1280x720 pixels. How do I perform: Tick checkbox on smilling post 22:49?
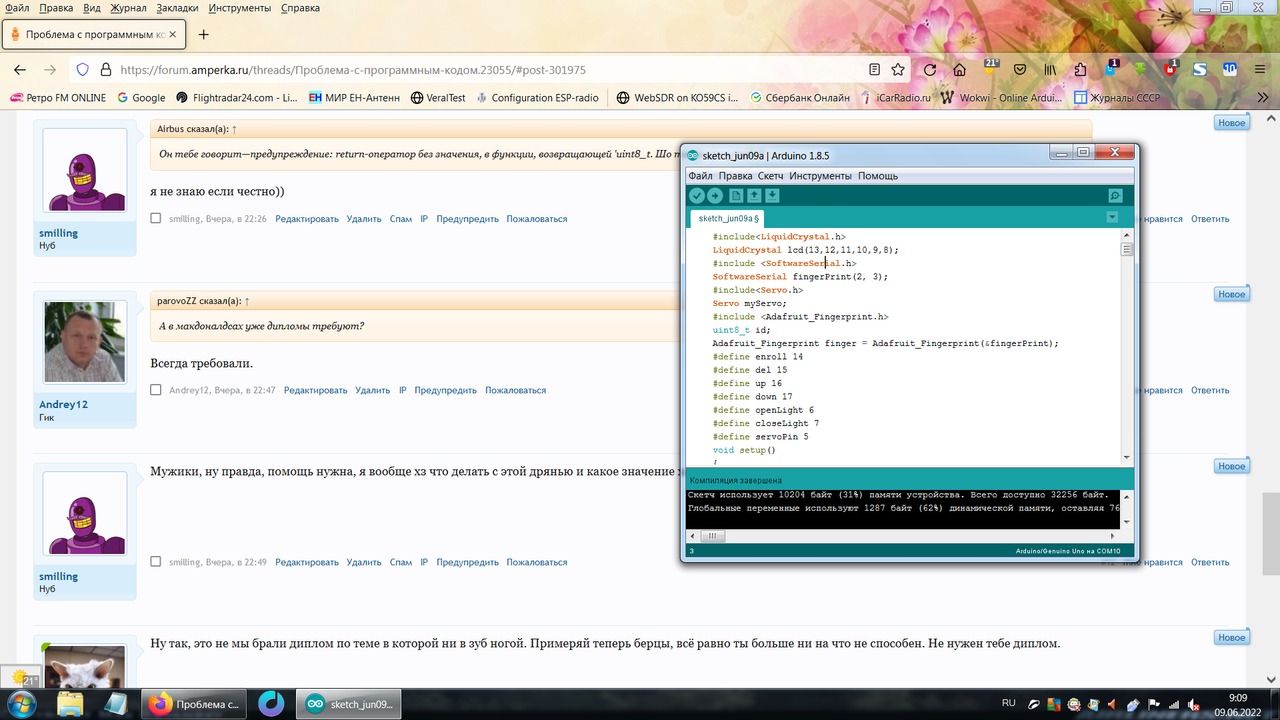(x=156, y=562)
